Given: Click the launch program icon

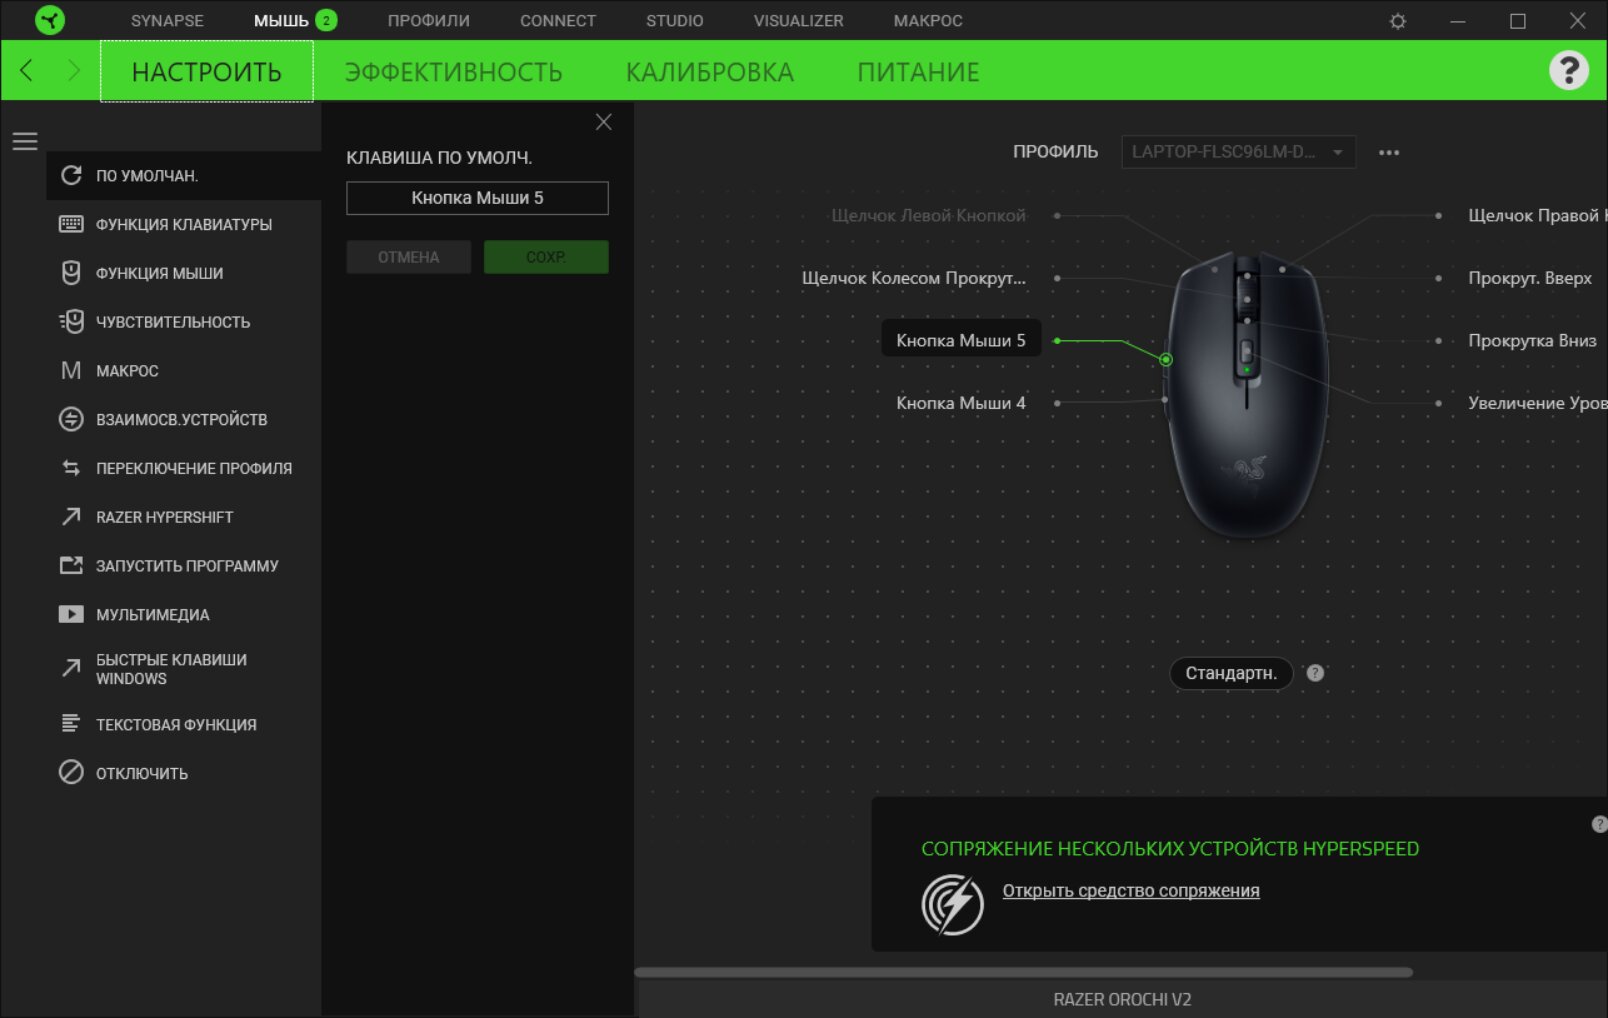Looking at the screenshot, I should click(x=71, y=565).
